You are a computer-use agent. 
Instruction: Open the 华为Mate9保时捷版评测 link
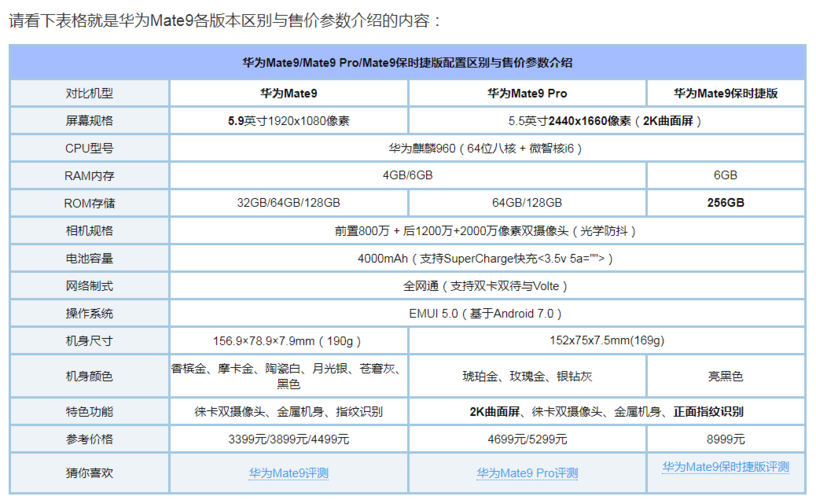725,467
